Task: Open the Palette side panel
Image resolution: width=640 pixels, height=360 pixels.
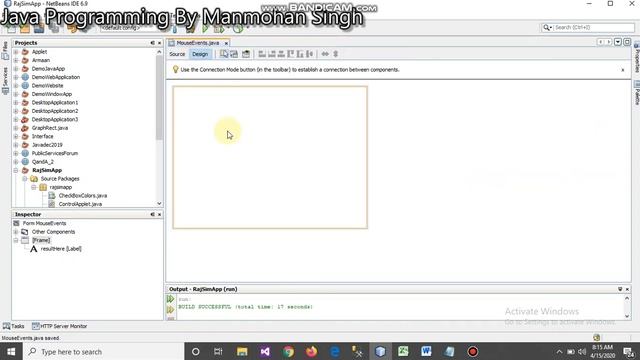Action: coord(637,93)
